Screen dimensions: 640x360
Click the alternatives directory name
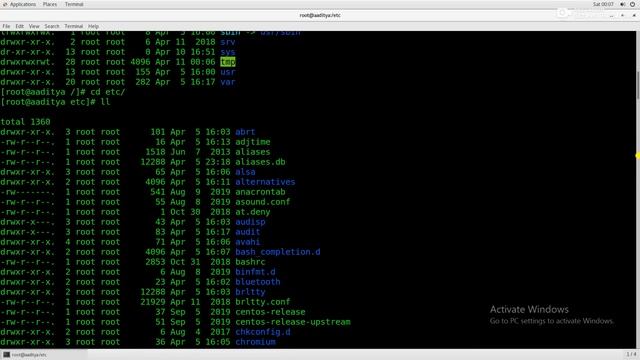[265, 182]
